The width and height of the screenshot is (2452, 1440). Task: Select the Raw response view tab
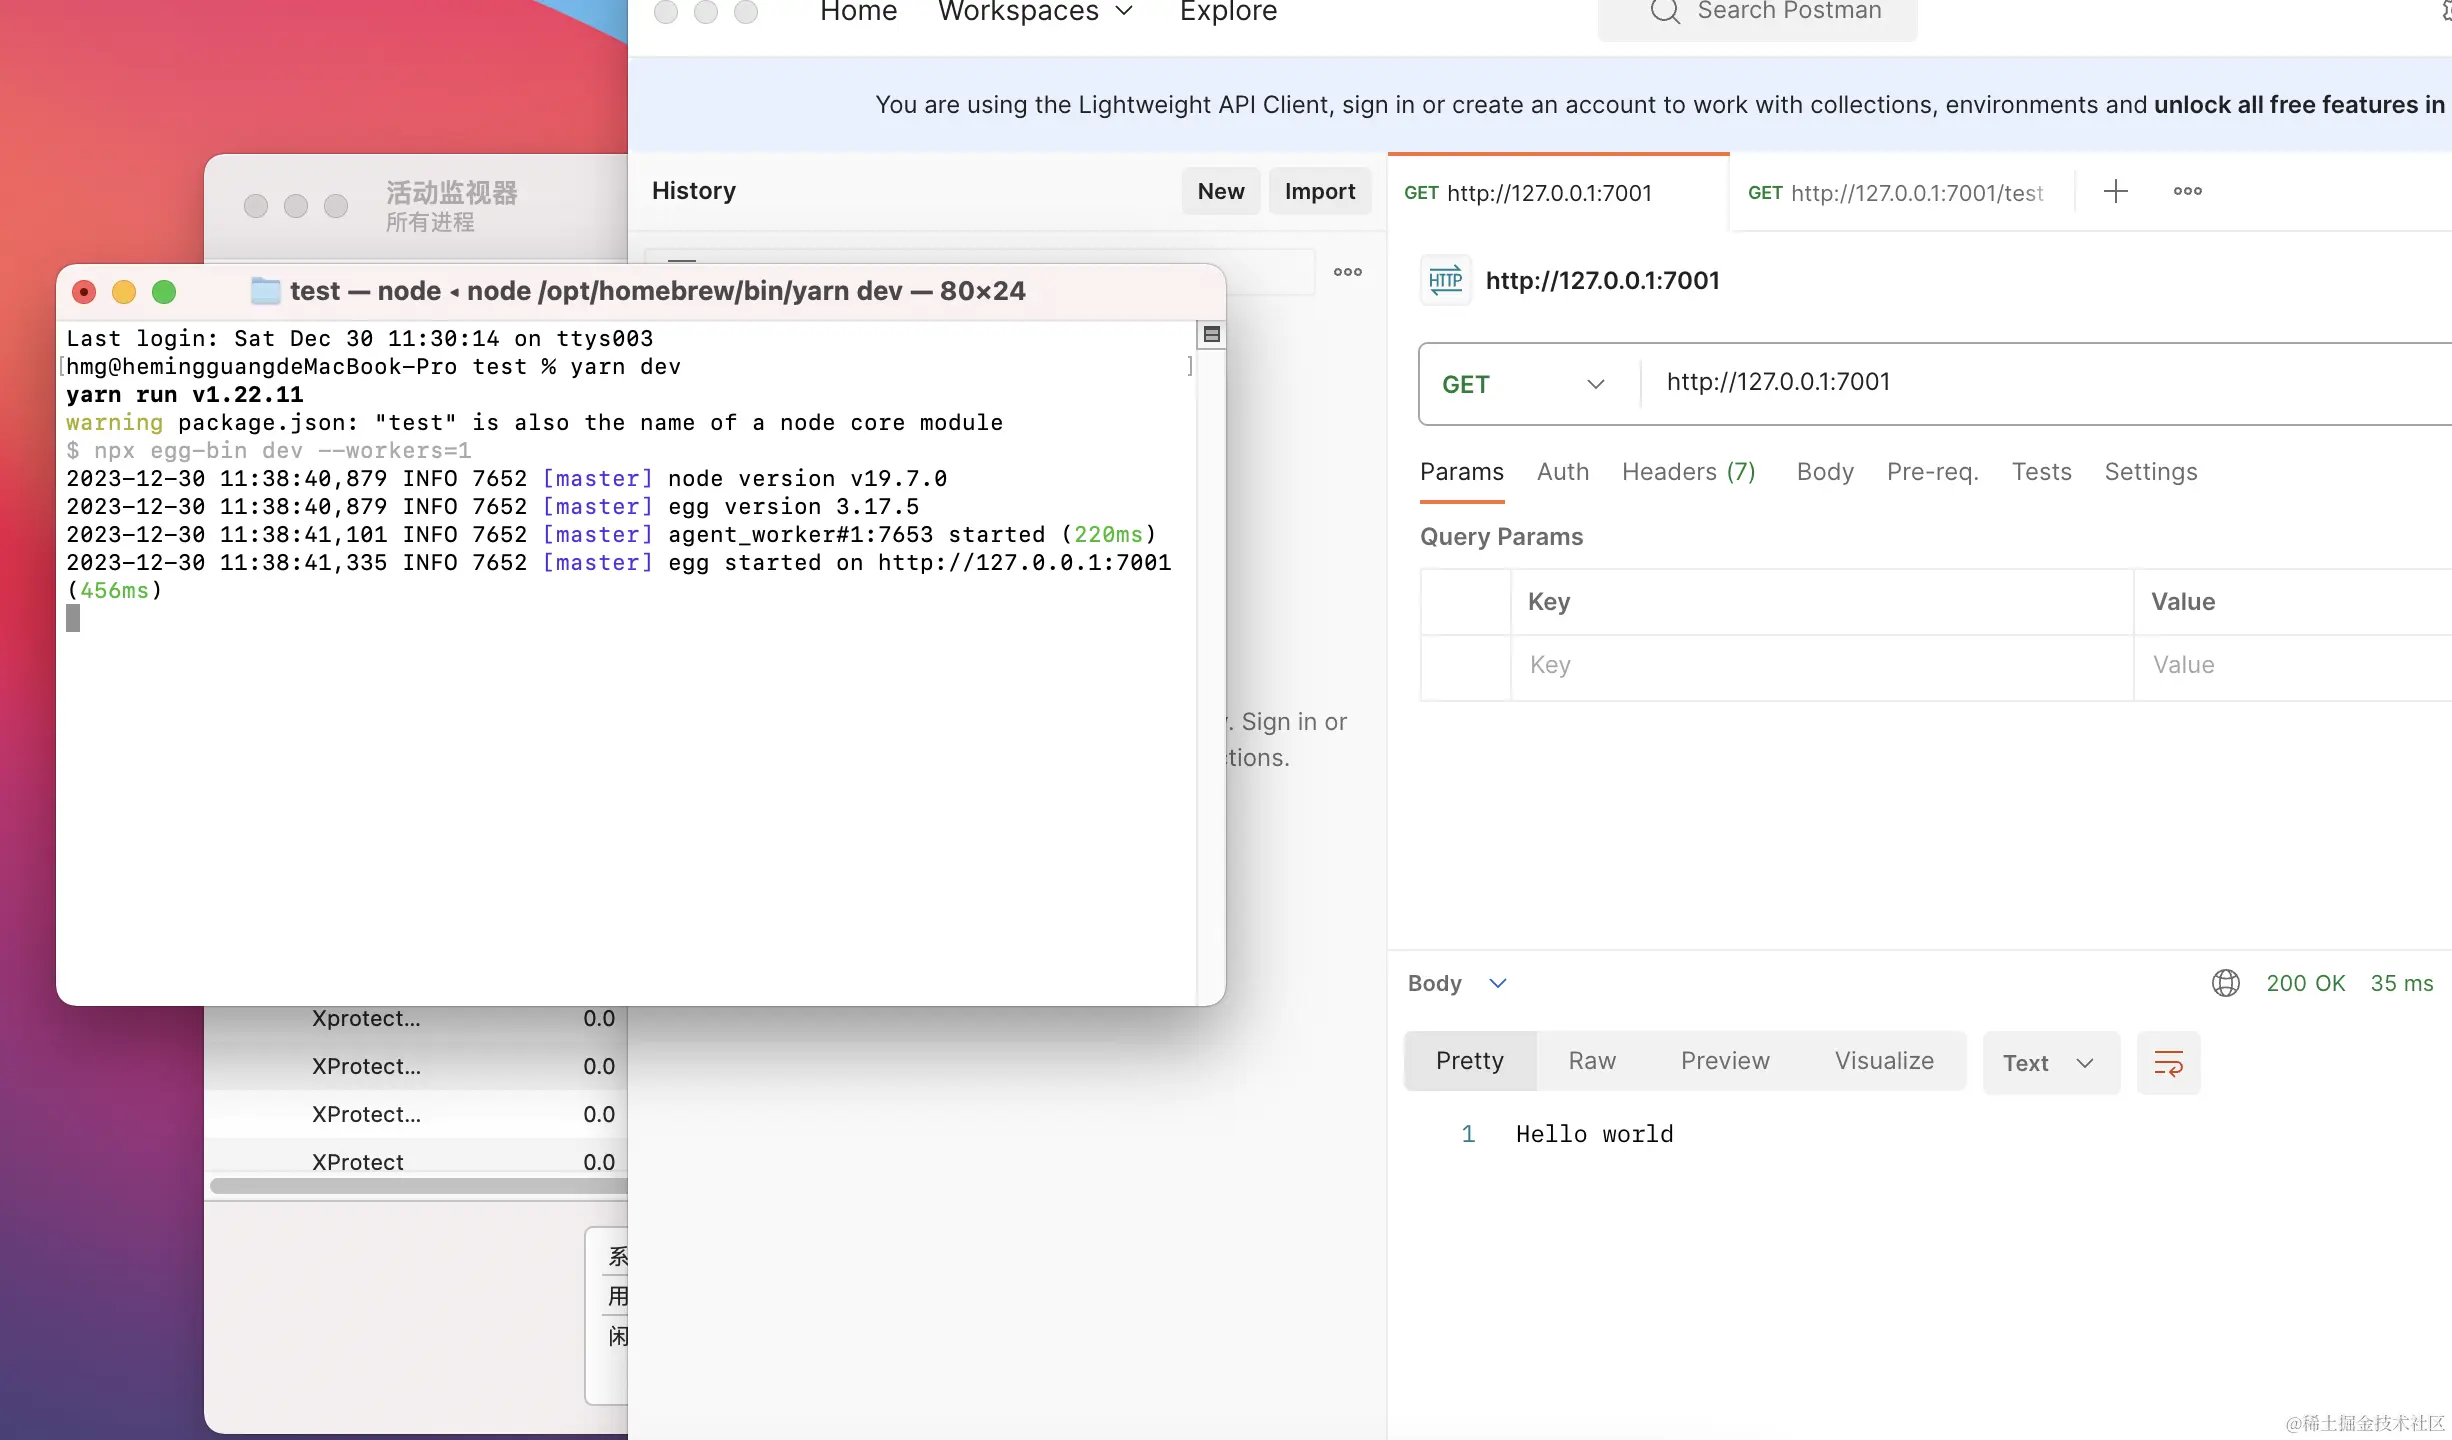(1591, 1061)
